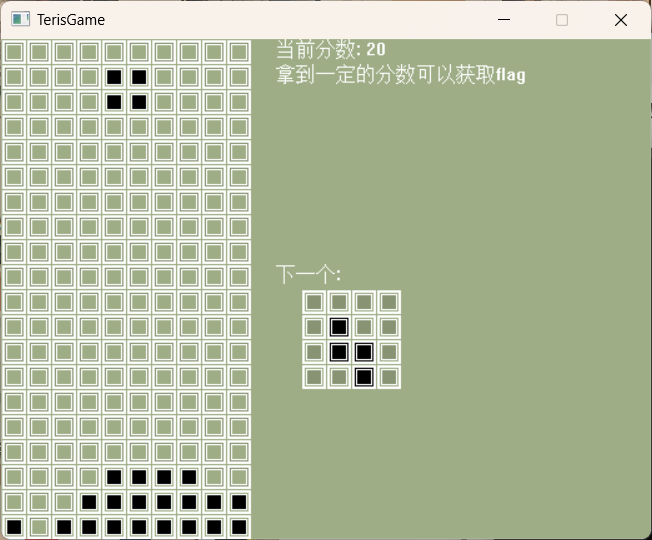
Task: Click the black block in board's bottom-right corner
Action: (239, 527)
